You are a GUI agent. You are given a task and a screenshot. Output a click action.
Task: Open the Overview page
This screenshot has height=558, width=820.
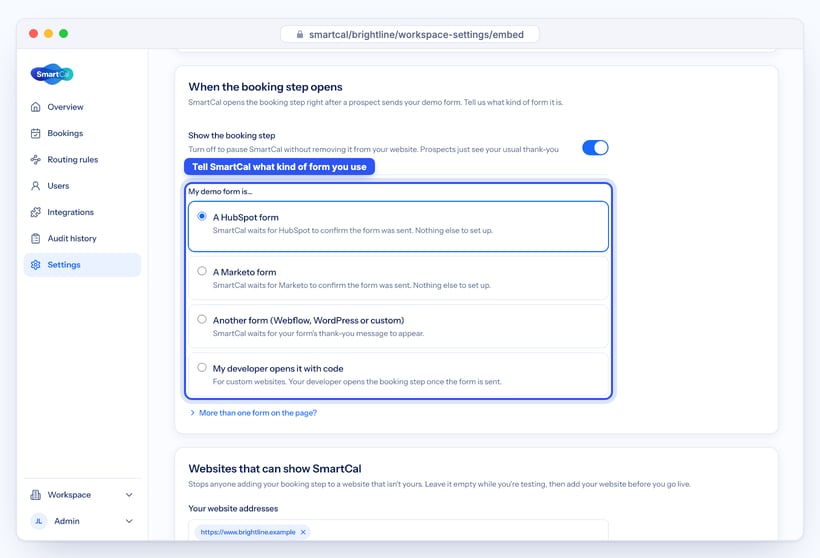(x=82, y=107)
